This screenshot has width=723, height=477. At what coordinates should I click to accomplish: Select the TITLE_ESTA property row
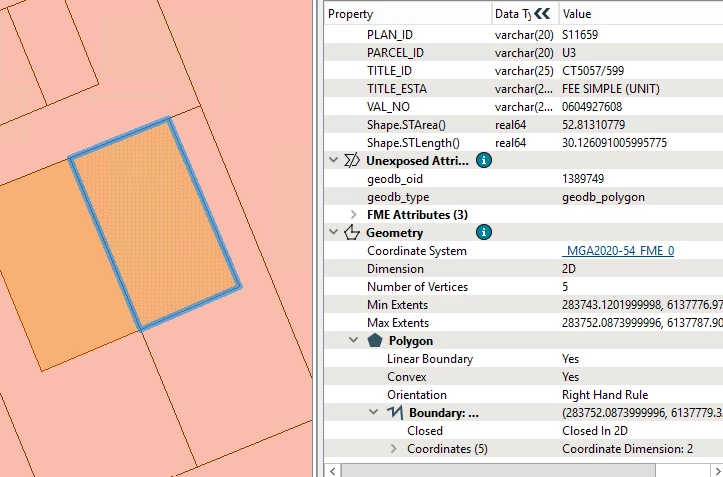coord(523,89)
